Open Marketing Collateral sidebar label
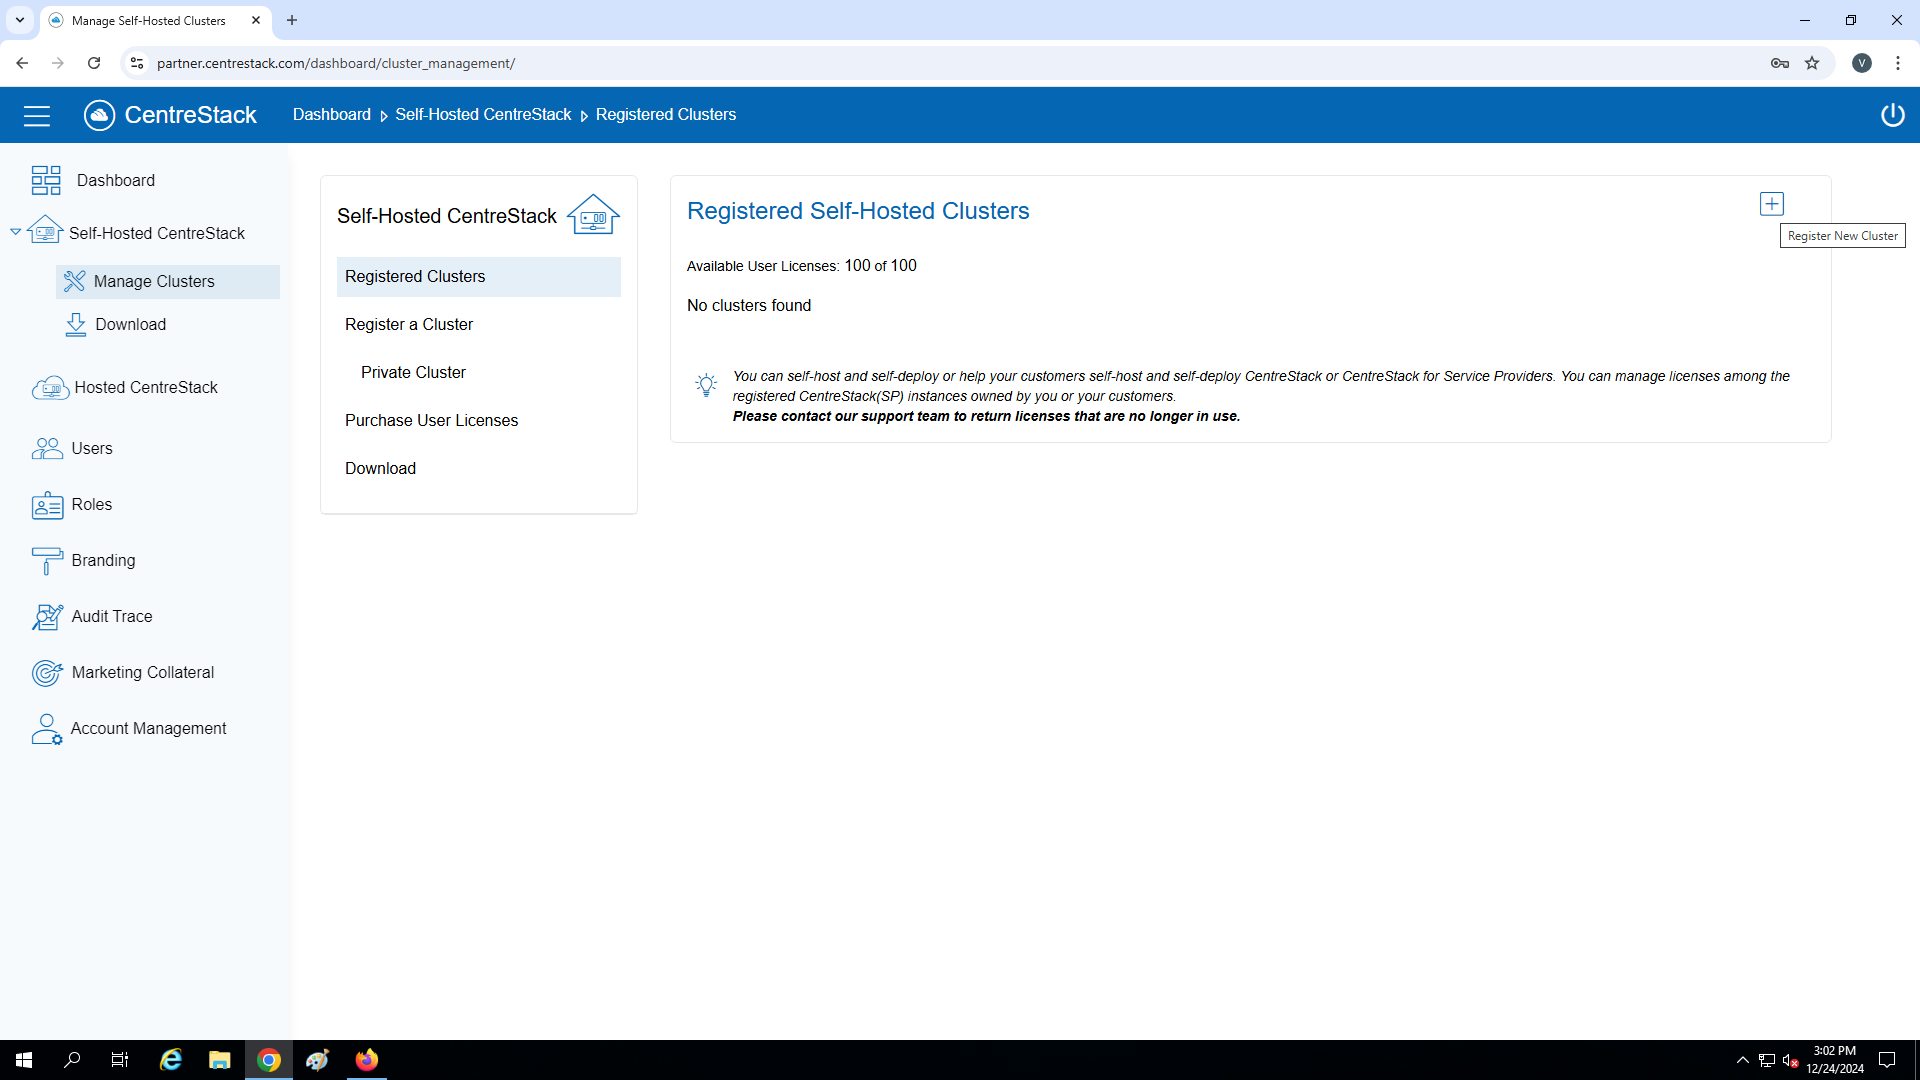Viewport: 1920px width, 1080px height. [143, 673]
